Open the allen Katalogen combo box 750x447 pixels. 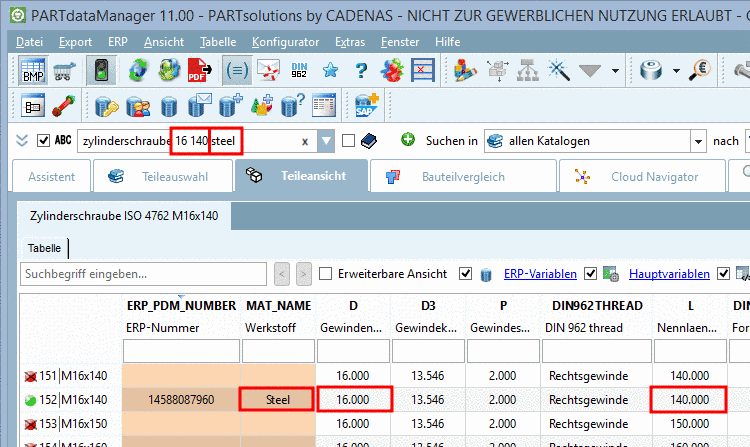[595, 141]
